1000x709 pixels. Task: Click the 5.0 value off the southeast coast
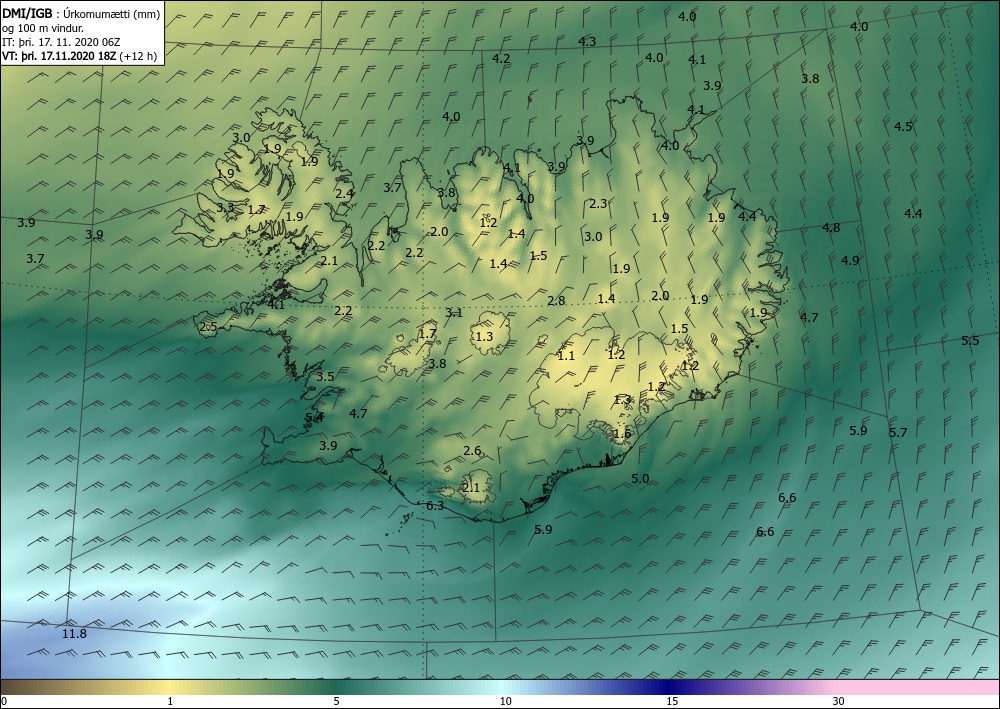coord(640,478)
